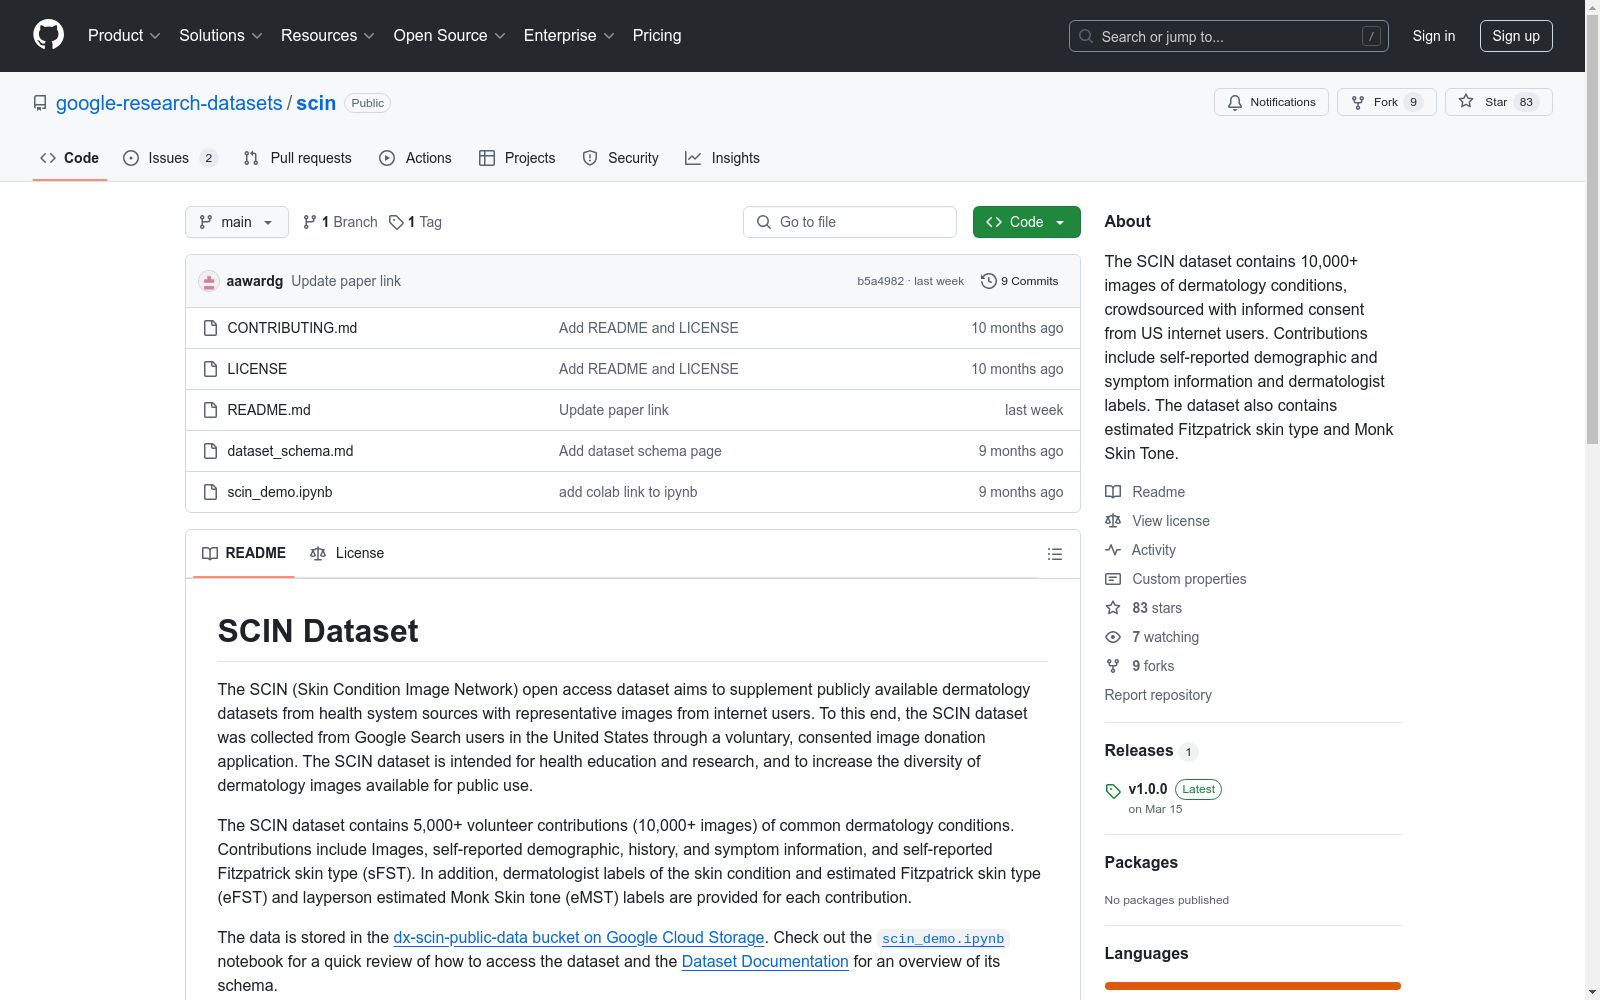Expand the Product menu
This screenshot has width=1600, height=1000.
124,36
